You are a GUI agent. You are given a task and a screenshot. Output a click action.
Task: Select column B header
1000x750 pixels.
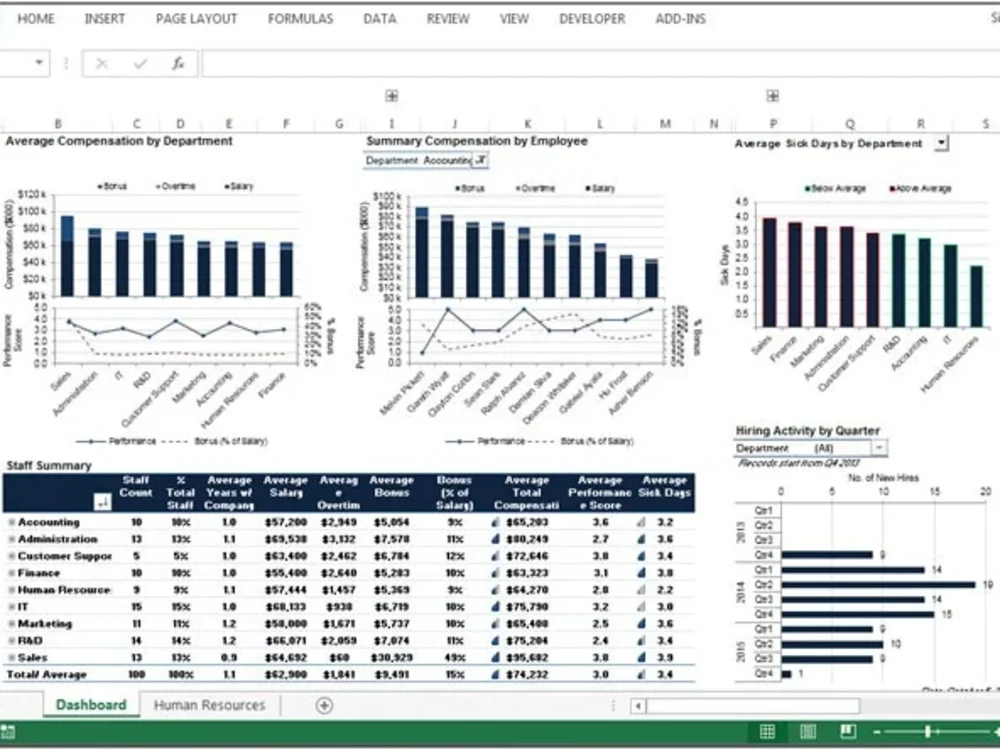pos(58,124)
